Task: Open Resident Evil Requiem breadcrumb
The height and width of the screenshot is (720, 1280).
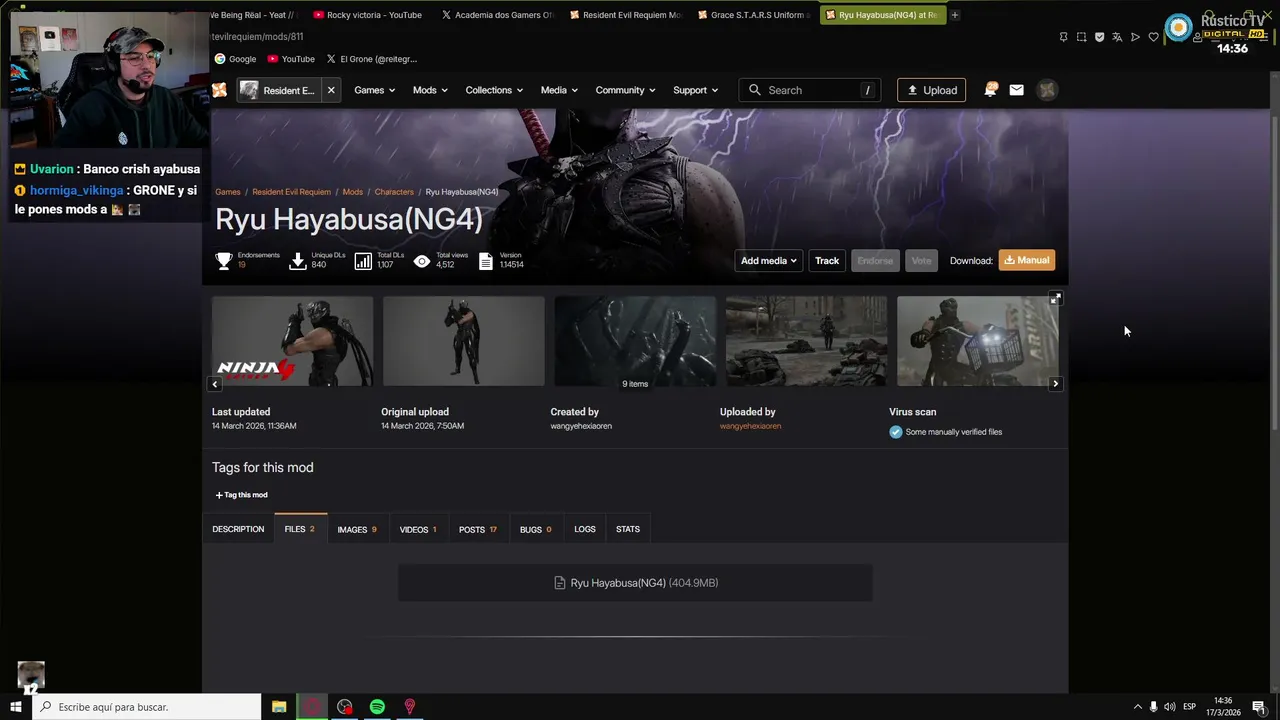Action: tap(291, 192)
